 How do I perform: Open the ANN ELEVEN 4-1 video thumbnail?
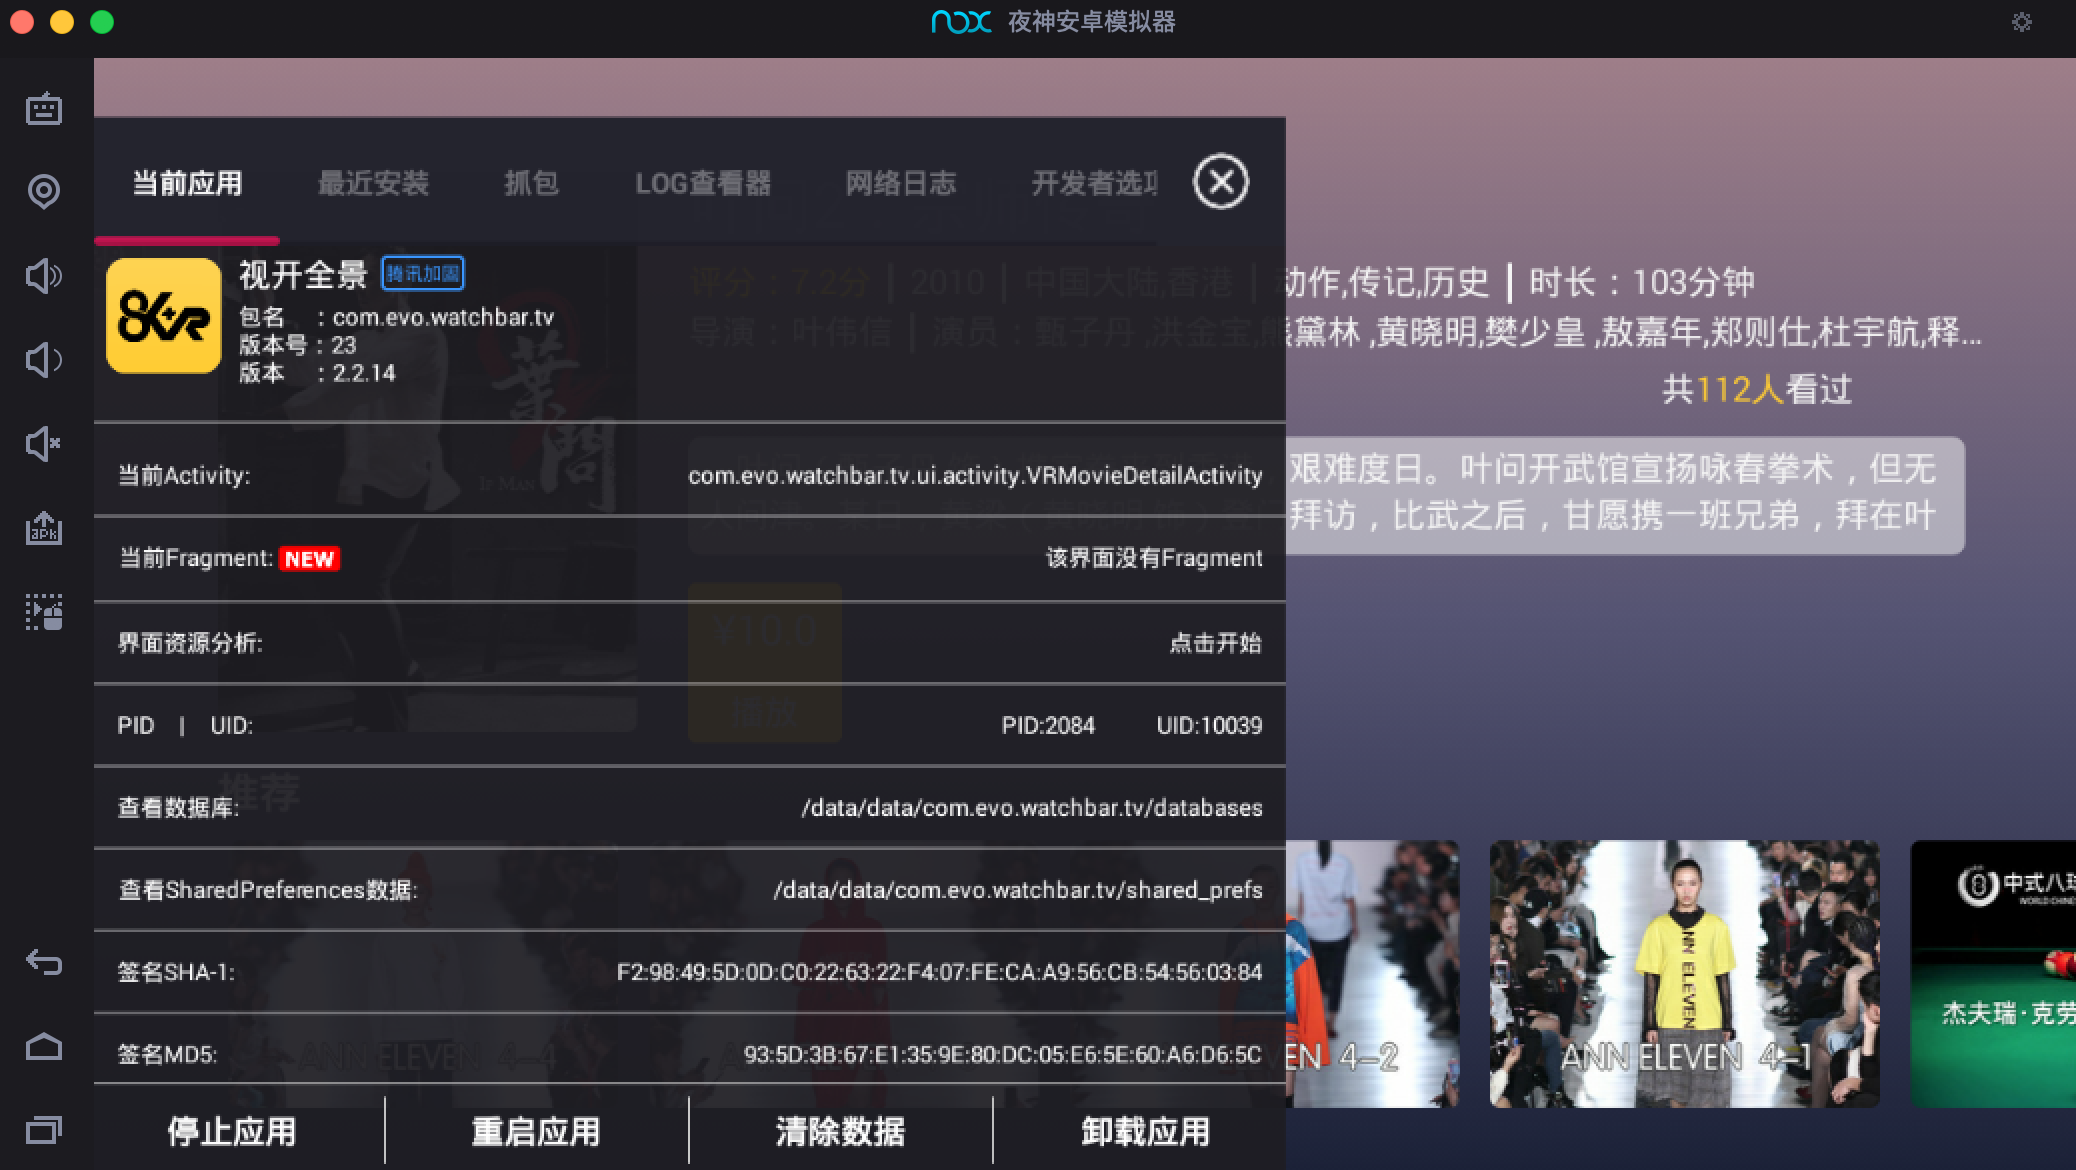click(x=1684, y=973)
